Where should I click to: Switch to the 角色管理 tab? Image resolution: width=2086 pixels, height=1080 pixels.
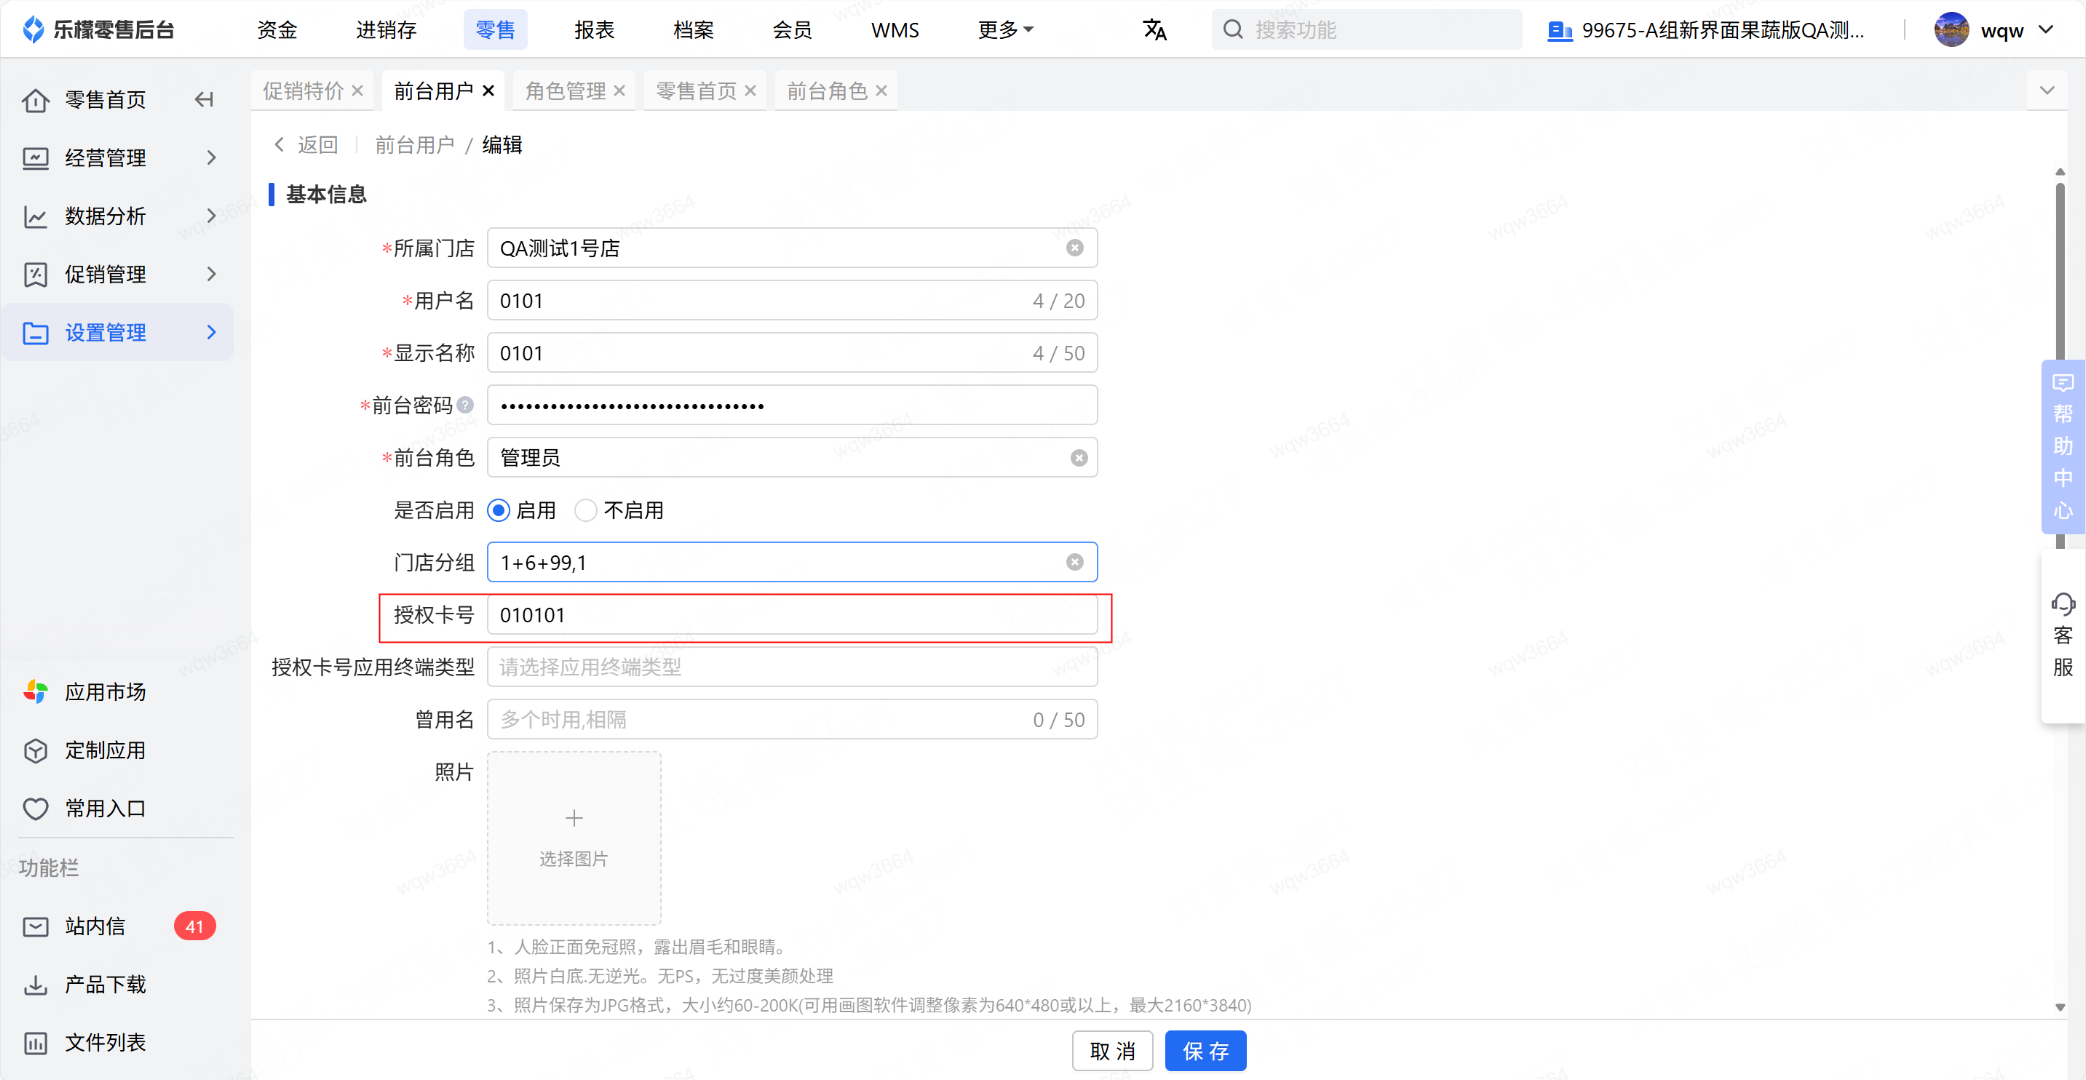tap(566, 91)
